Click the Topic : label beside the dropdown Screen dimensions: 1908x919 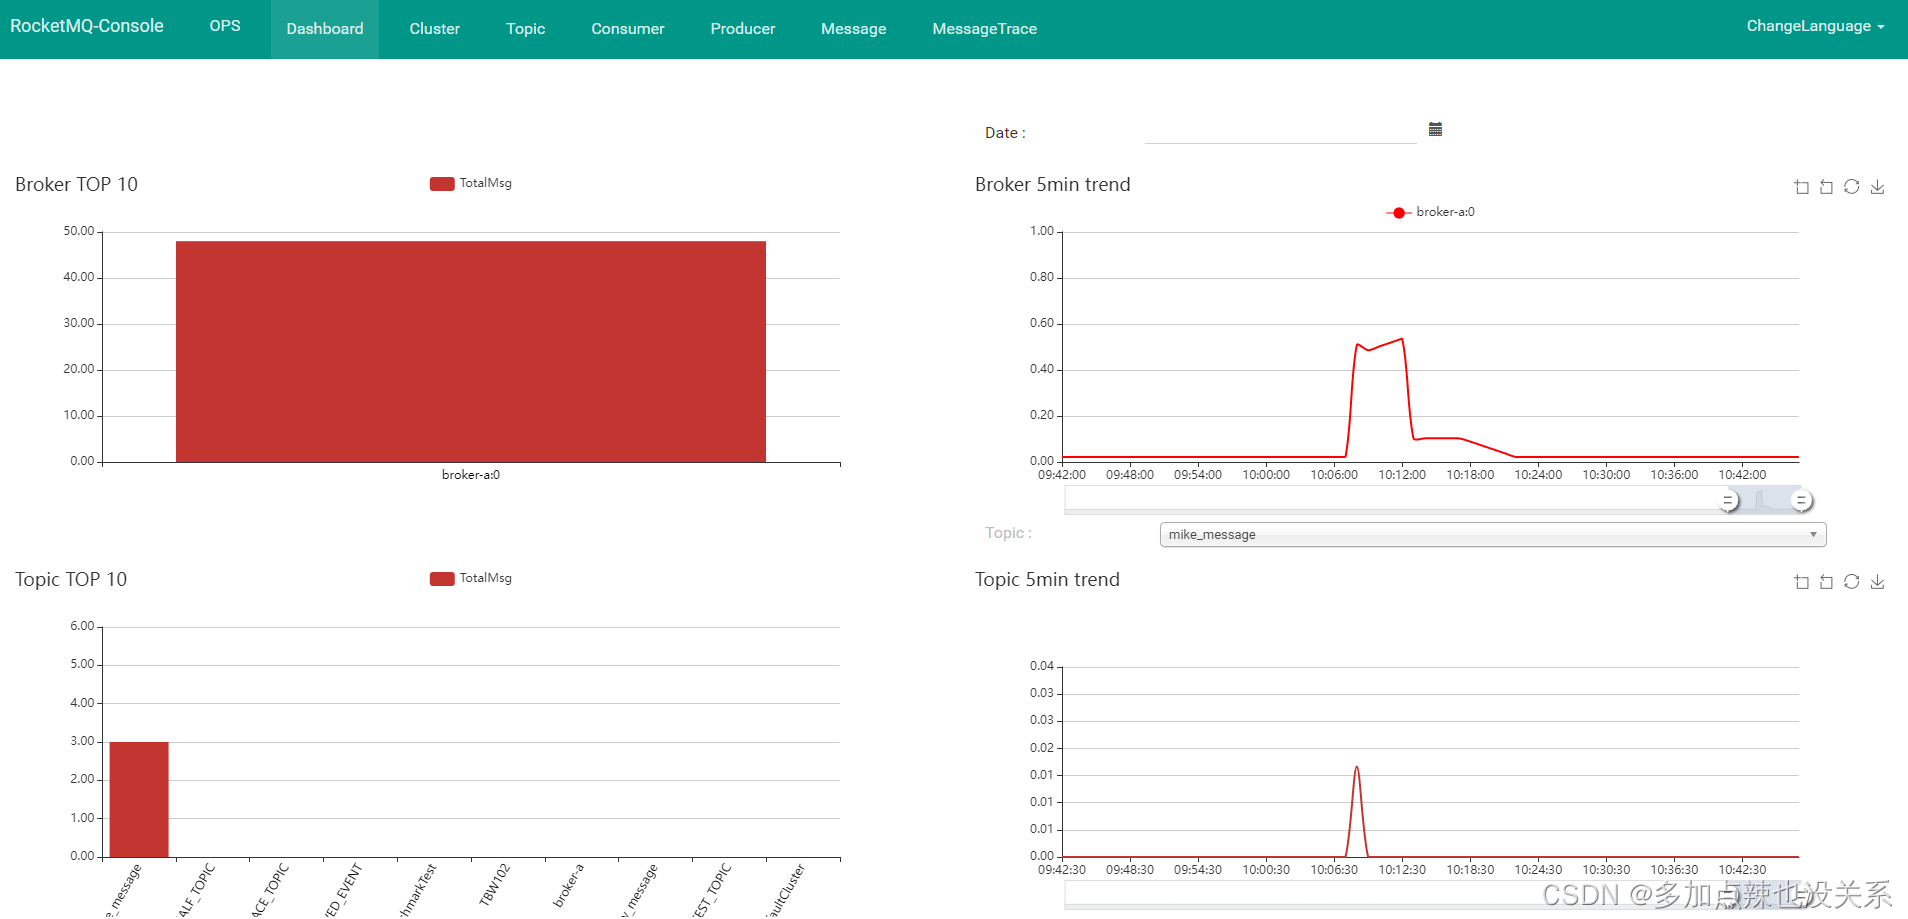point(1008,533)
